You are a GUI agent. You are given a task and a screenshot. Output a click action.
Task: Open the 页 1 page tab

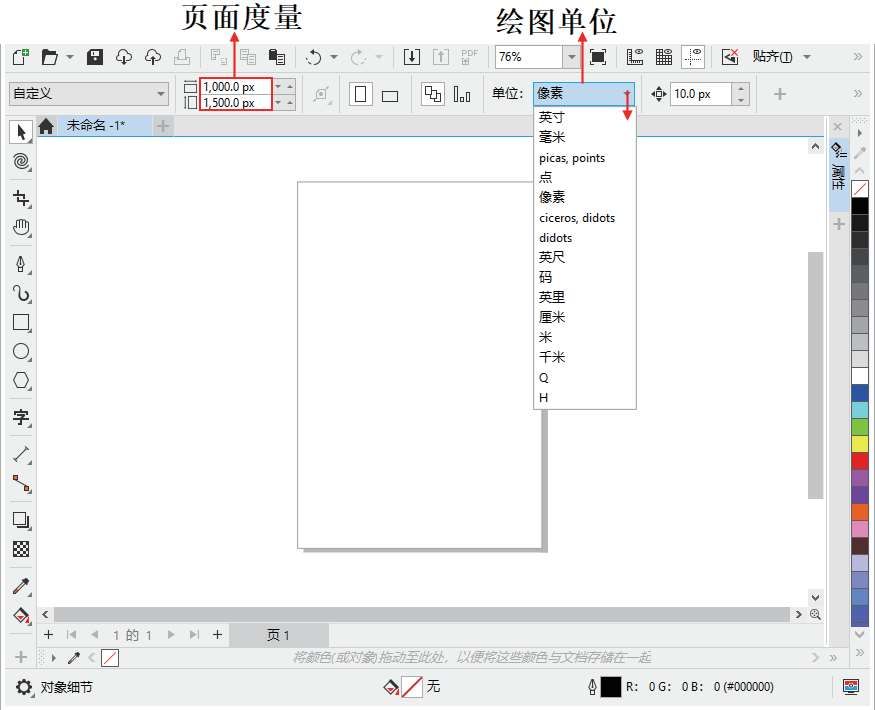pos(278,635)
